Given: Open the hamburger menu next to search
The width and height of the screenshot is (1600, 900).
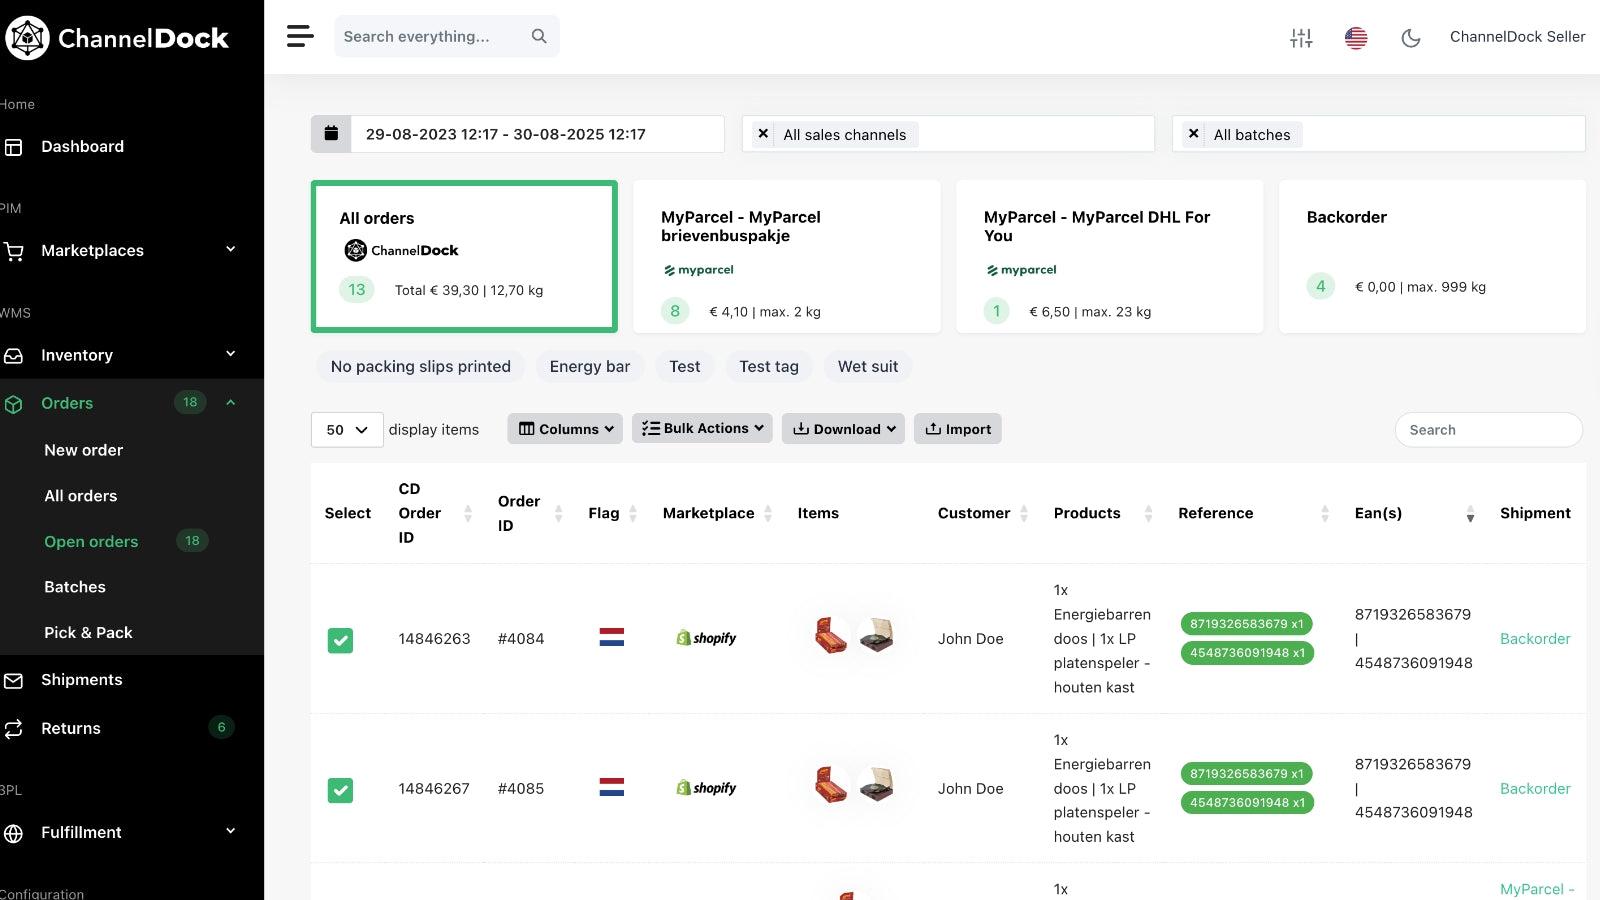Looking at the screenshot, I should (x=298, y=36).
